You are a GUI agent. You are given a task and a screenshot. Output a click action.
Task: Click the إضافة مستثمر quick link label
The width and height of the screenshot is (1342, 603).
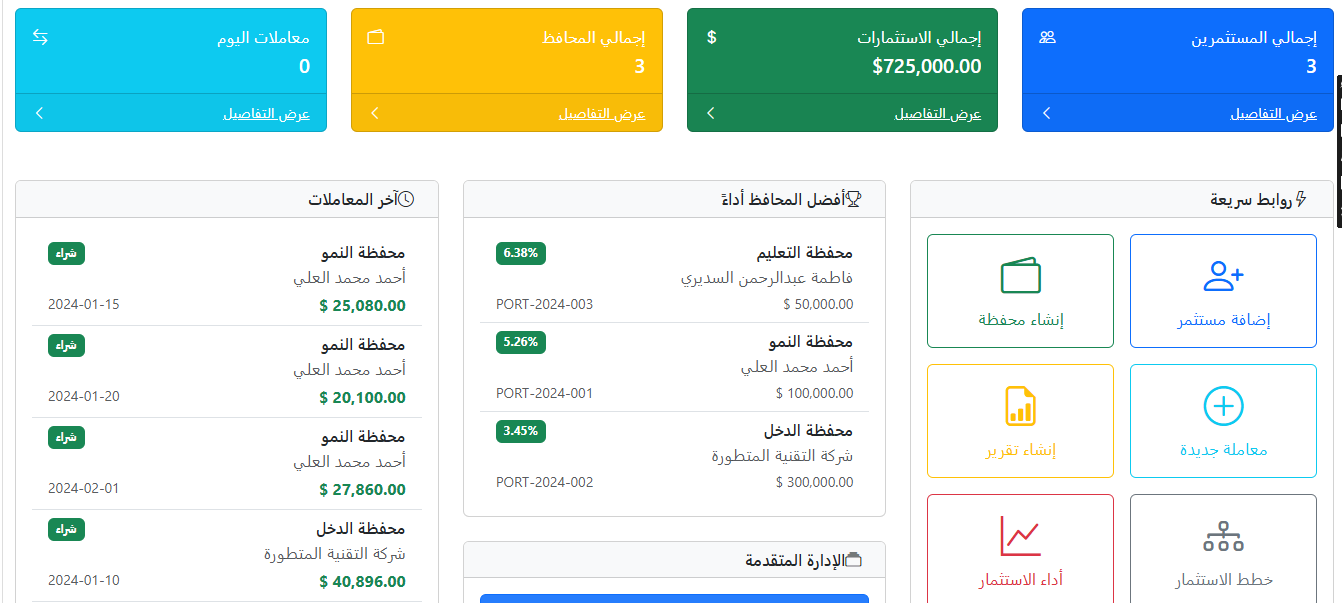(x=1223, y=320)
